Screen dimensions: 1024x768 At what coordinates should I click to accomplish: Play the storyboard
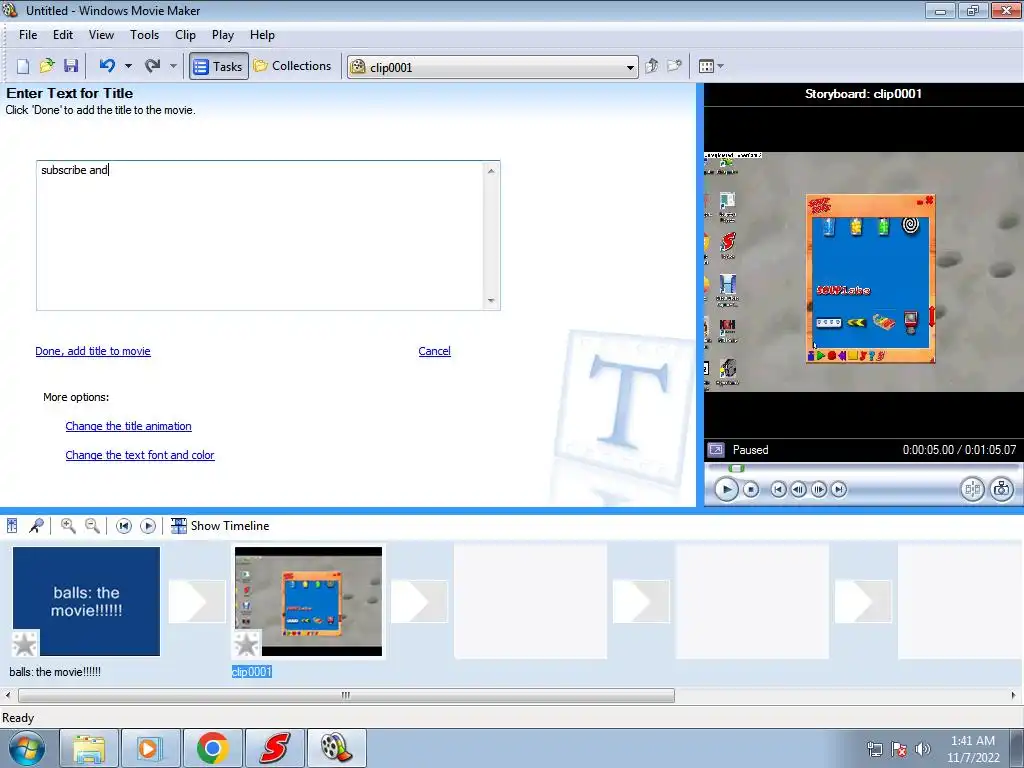coord(148,526)
